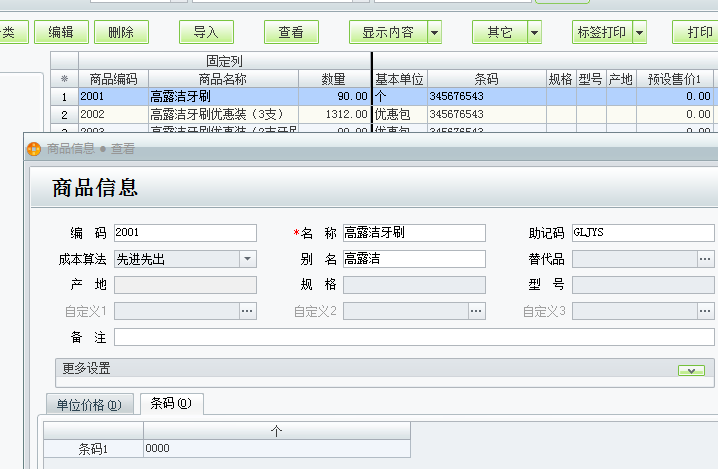The image size is (718, 469).
Task: Click the 商品信息 window title icon
Action: tap(34, 149)
